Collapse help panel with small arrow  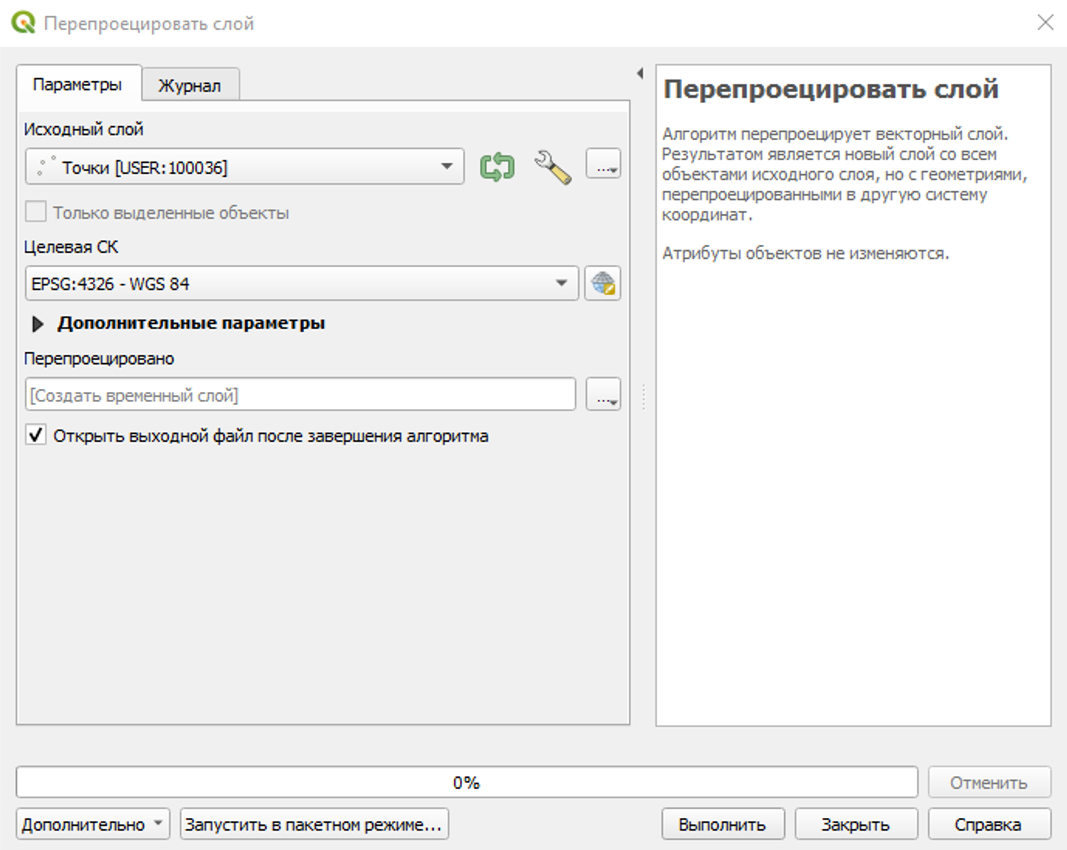(639, 73)
